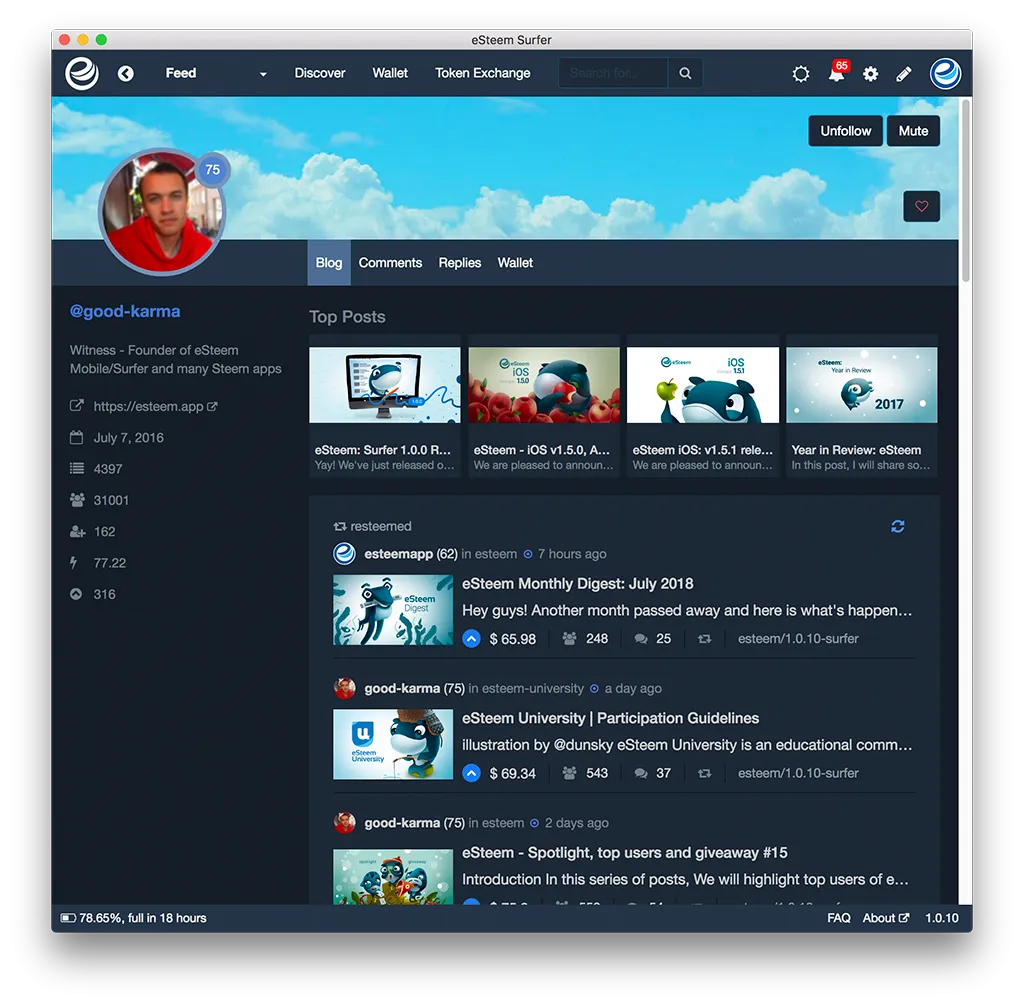Open top post eSteem iOS: v1.5.1 release
The width and height of the screenshot is (1024, 1006).
click(703, 406)
